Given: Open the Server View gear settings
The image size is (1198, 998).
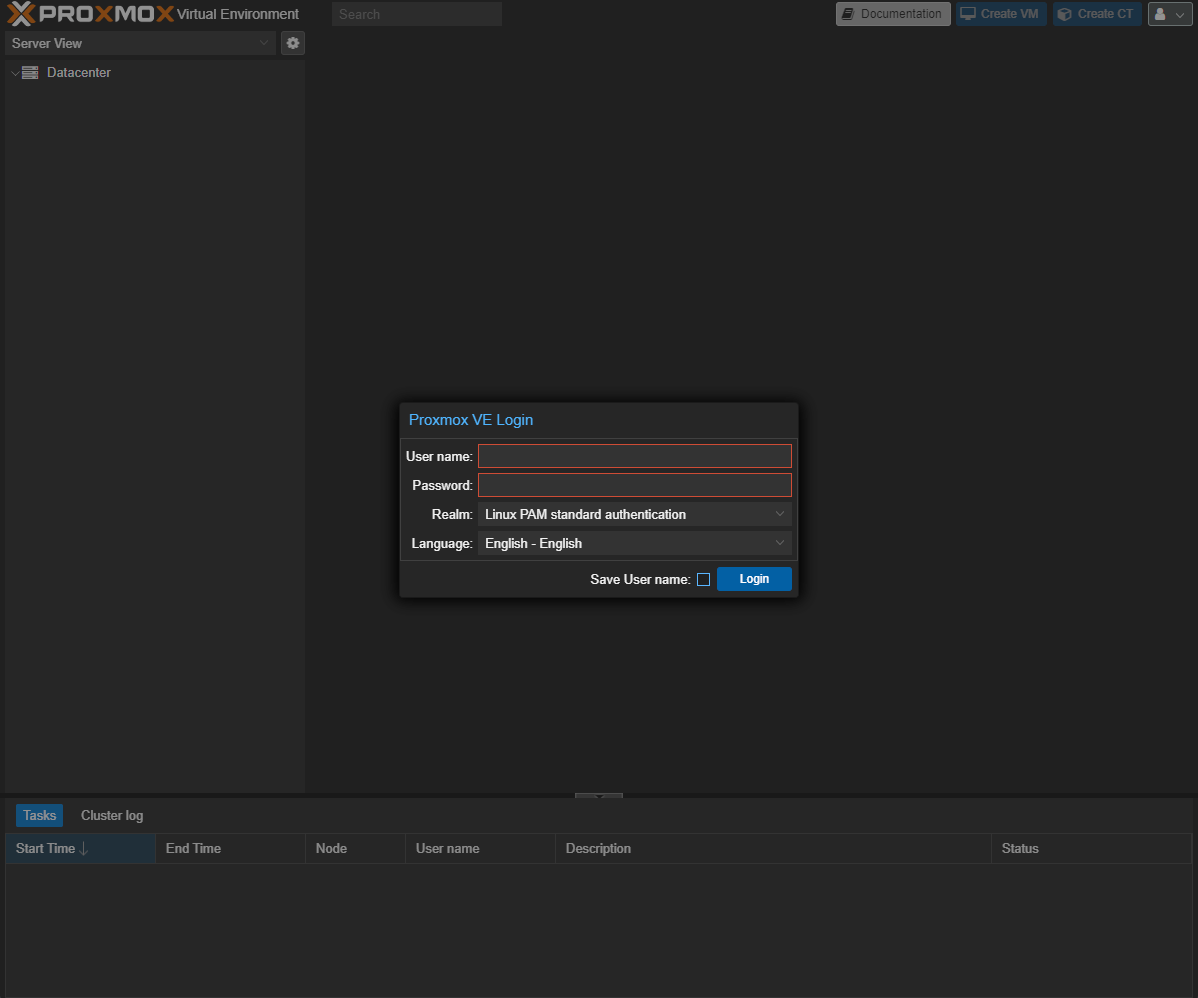Looking at the screenshot, I should click(x=292, y=43).
